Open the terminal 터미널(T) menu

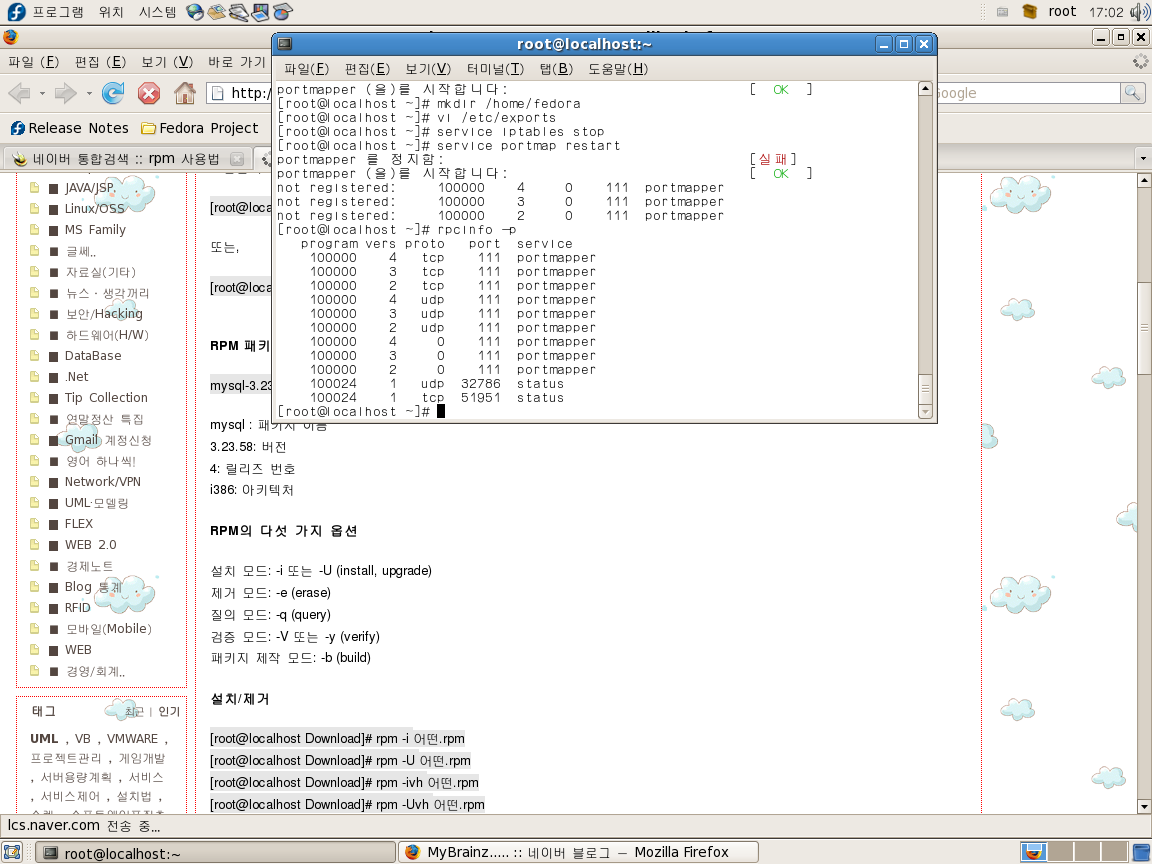click(x=495, y=69)
